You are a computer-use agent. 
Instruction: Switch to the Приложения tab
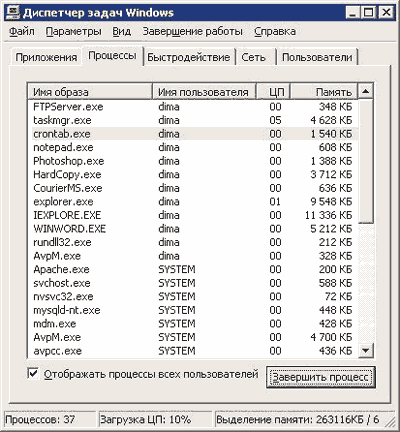coord(46,57)
